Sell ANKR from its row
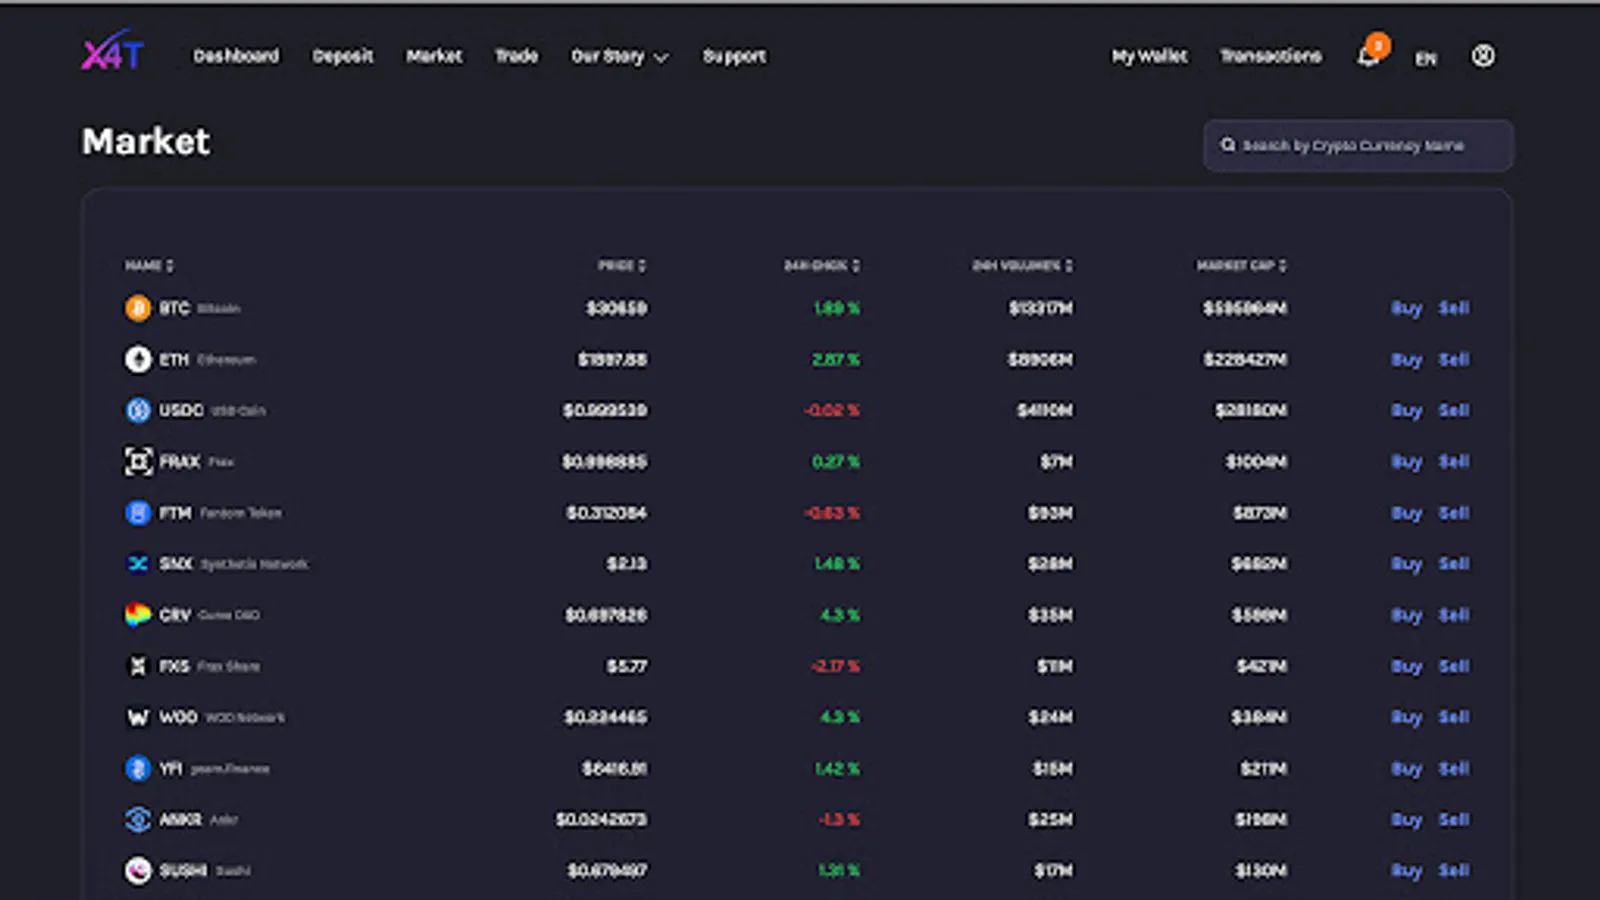The image size is (1600, 900). point(1454,820)
